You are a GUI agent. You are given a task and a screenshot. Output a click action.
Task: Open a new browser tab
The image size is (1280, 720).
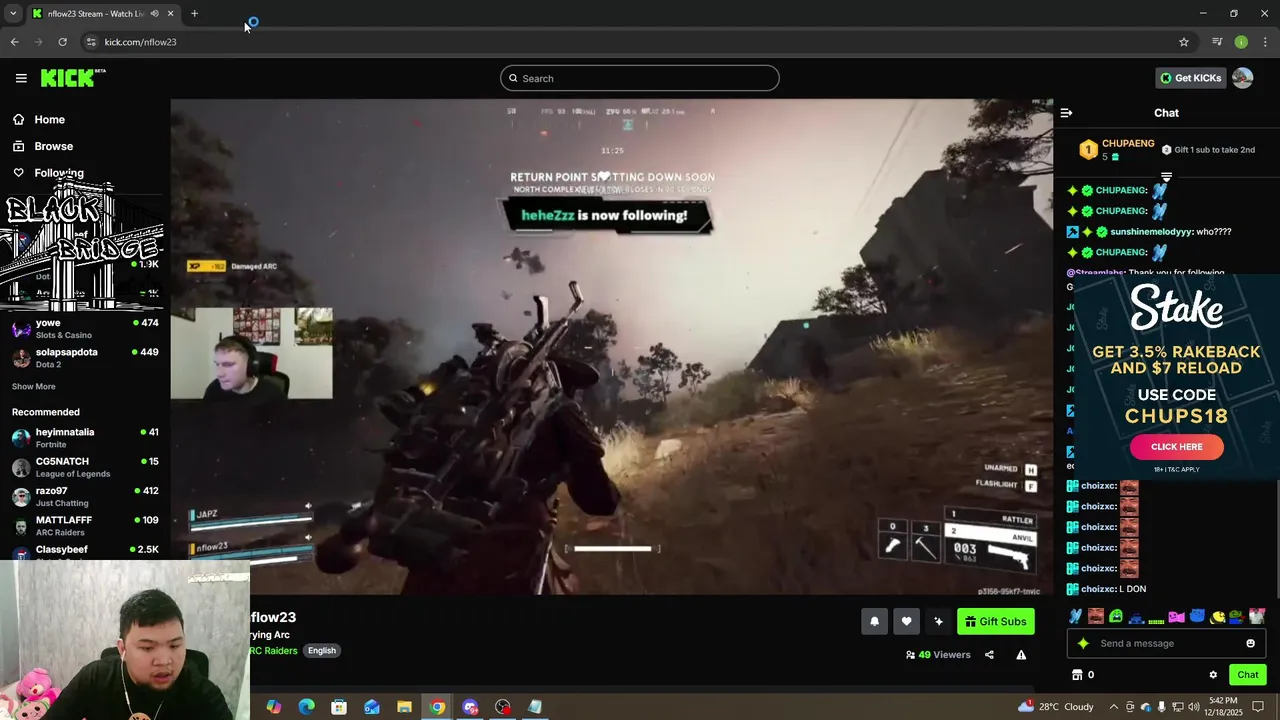point(194,14)
